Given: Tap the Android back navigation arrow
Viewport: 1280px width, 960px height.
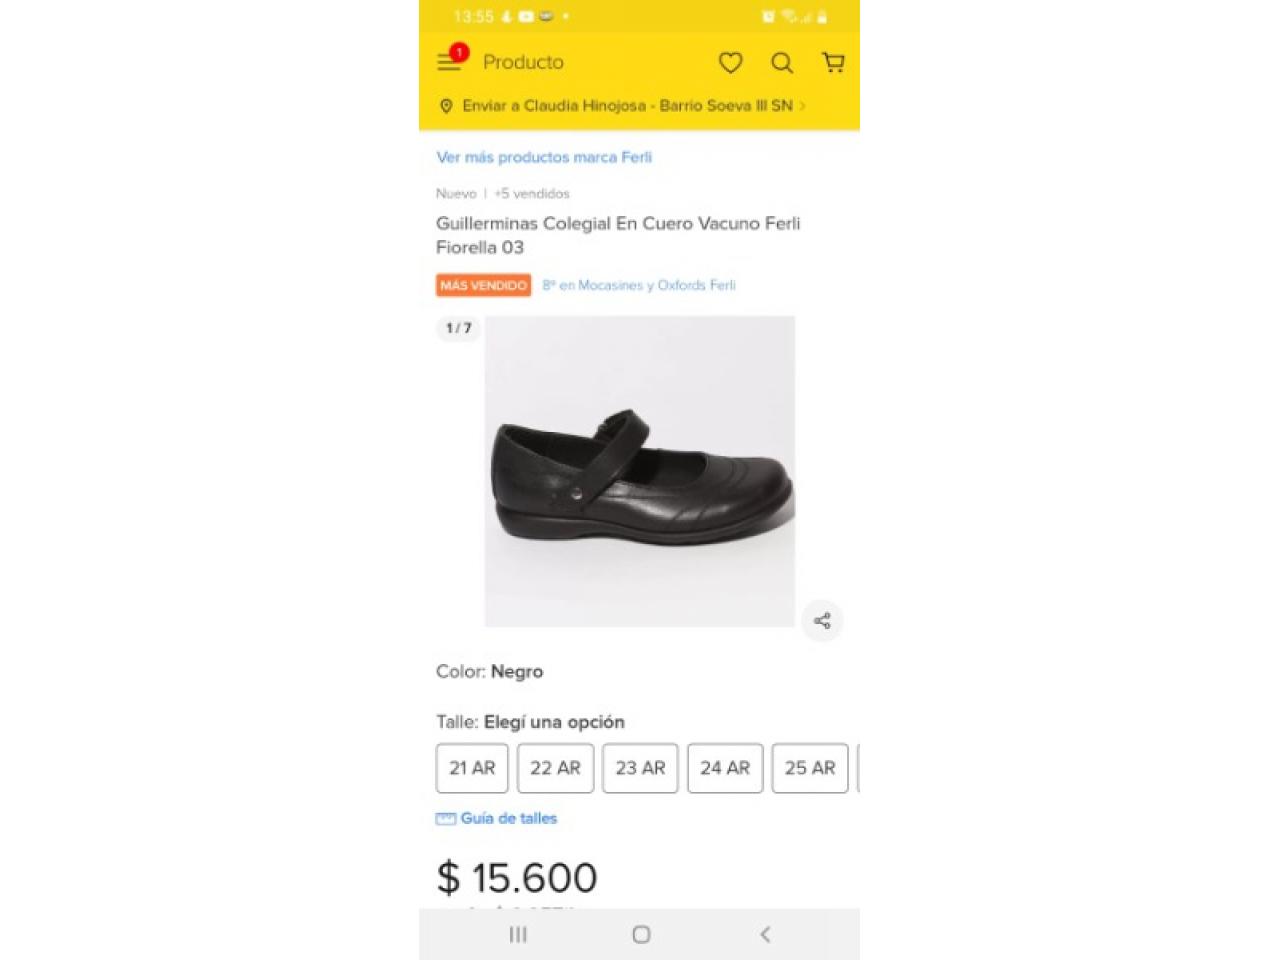Looking at the screenshot, I should click(x=765, y=934).
